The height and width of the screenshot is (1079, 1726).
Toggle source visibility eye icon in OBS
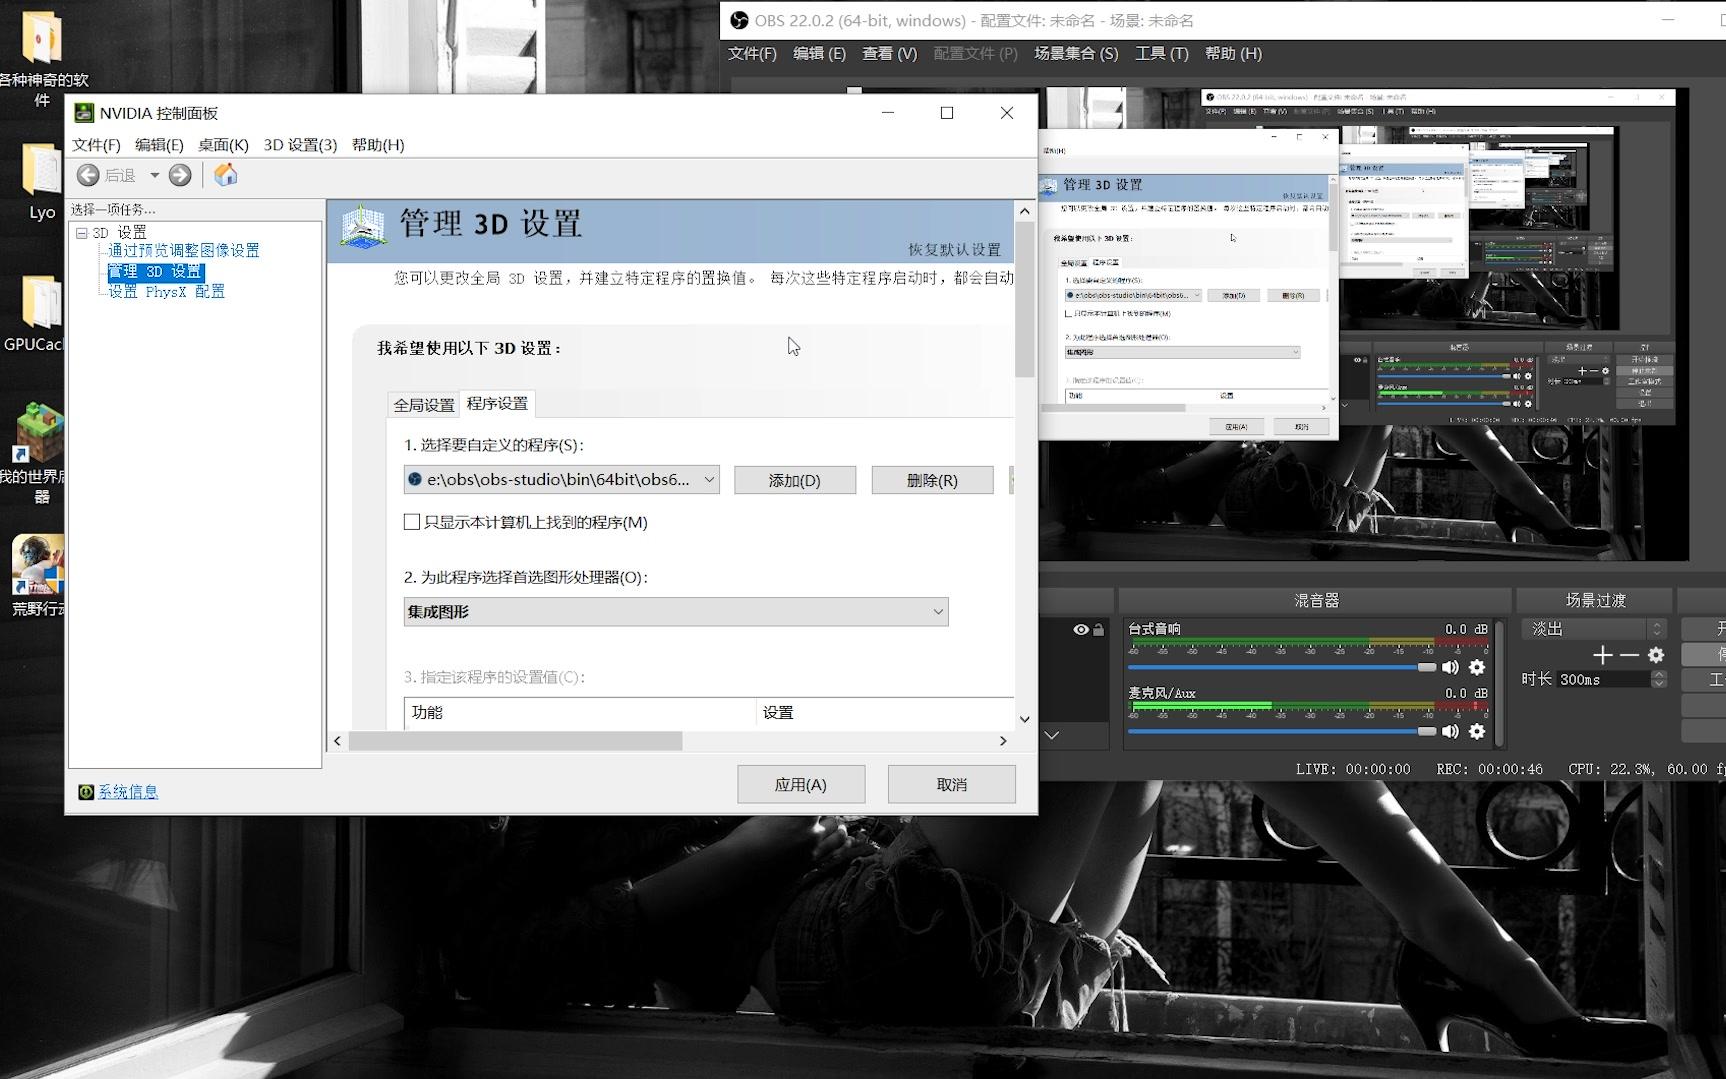tap(1080, 630)
